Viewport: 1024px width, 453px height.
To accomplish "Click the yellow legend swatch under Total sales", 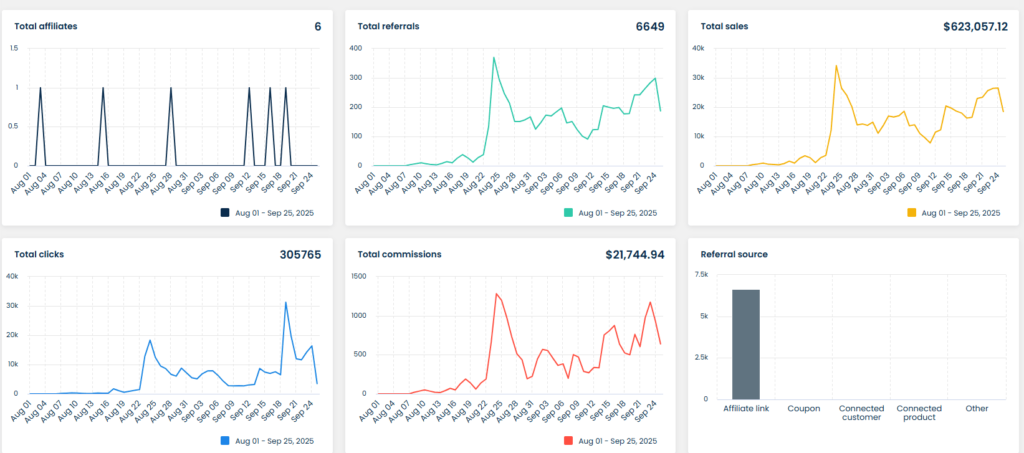I will 911,213.
